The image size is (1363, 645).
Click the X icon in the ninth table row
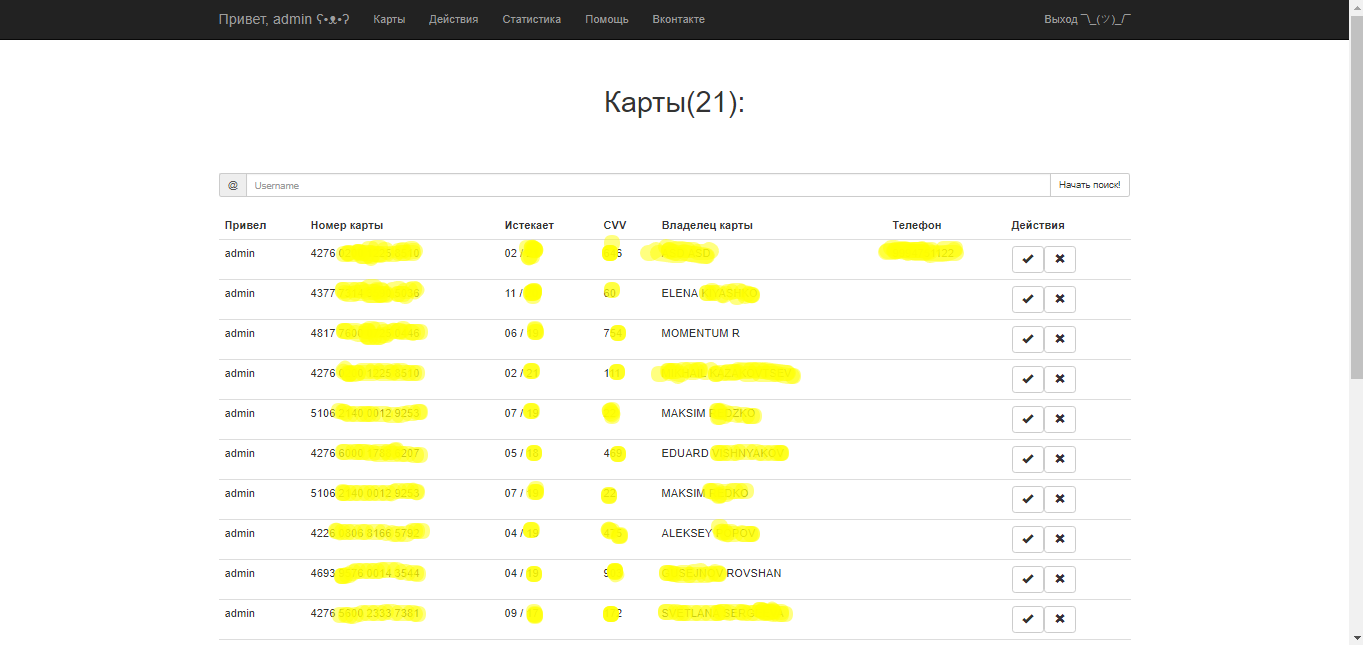click(x=1060, y=580)
